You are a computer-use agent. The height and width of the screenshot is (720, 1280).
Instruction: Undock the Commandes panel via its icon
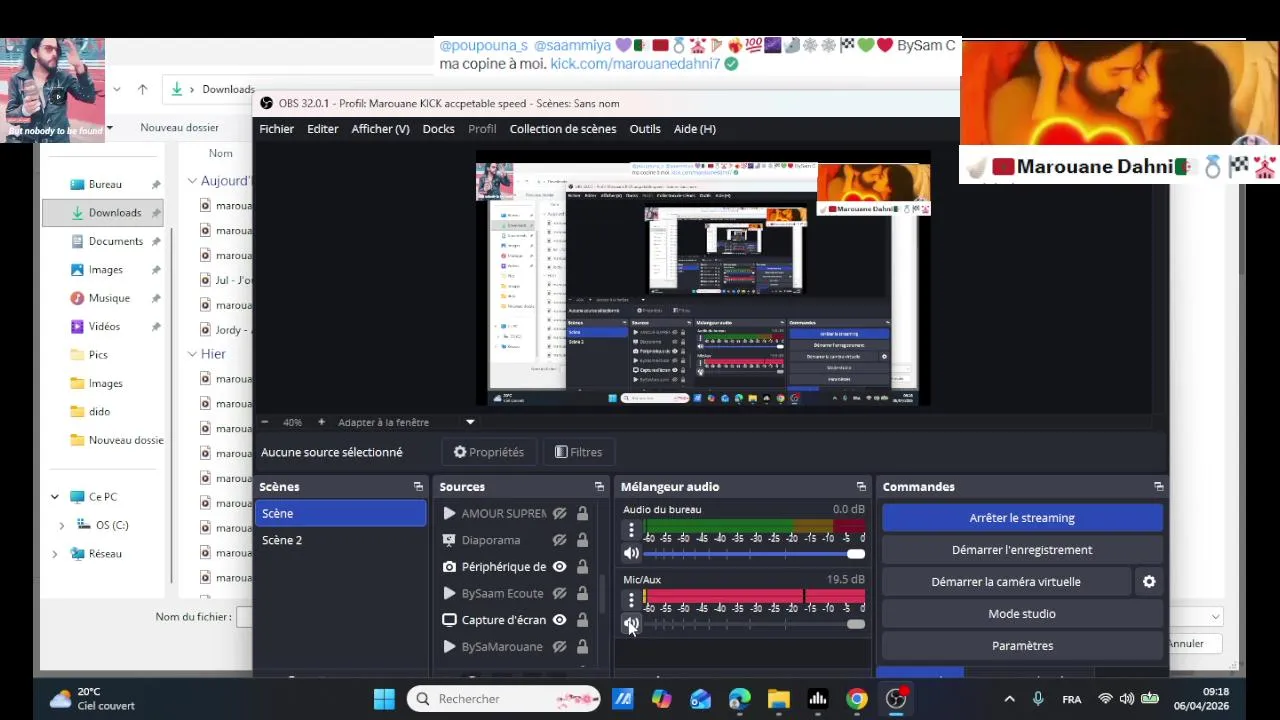click(x=1158, y=487)
